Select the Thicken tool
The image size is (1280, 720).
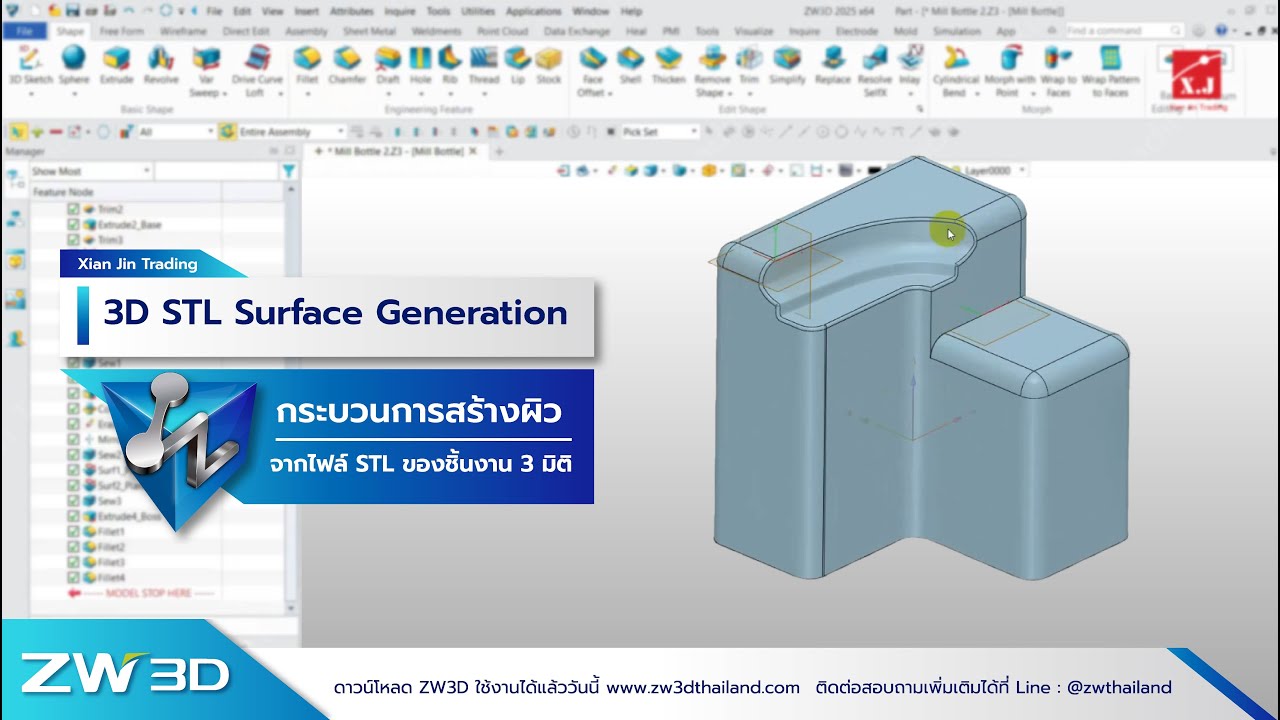point(669,64)
